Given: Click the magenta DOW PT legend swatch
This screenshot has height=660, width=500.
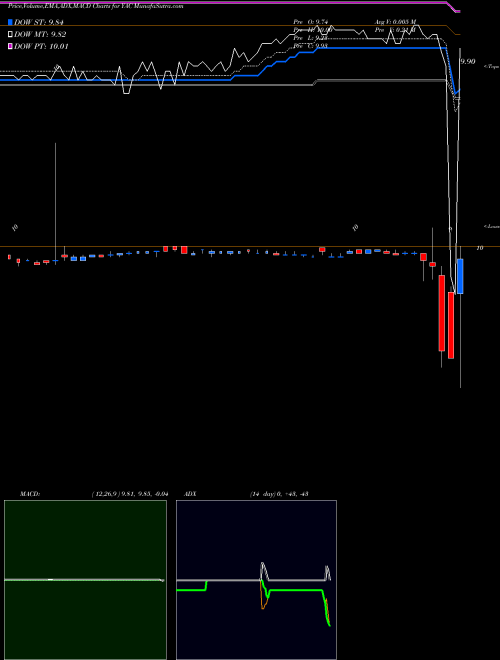Looking at the screenshot, I should (11, 46).
